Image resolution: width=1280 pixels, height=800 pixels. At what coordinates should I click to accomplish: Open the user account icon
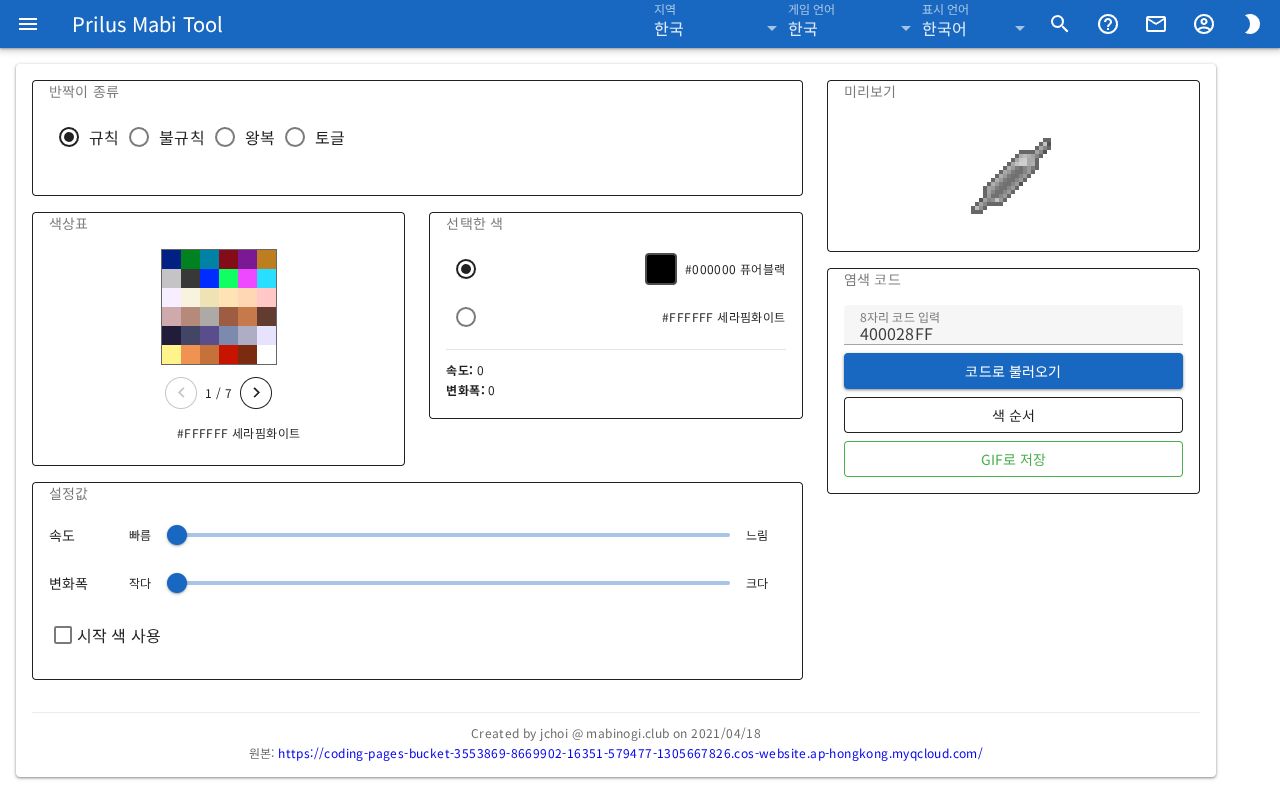[1204, 24]
